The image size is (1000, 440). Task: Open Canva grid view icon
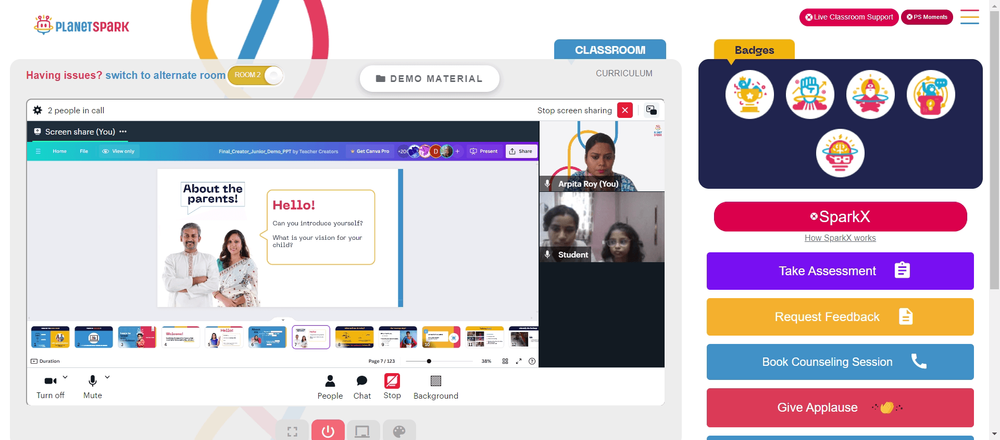point(504,361)
